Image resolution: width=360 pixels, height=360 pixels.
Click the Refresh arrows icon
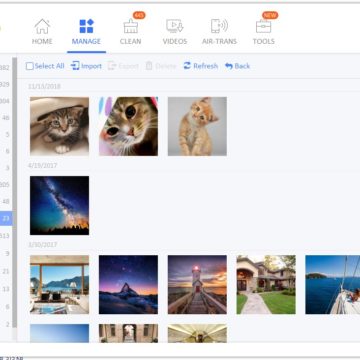click(x=187, y=66)
